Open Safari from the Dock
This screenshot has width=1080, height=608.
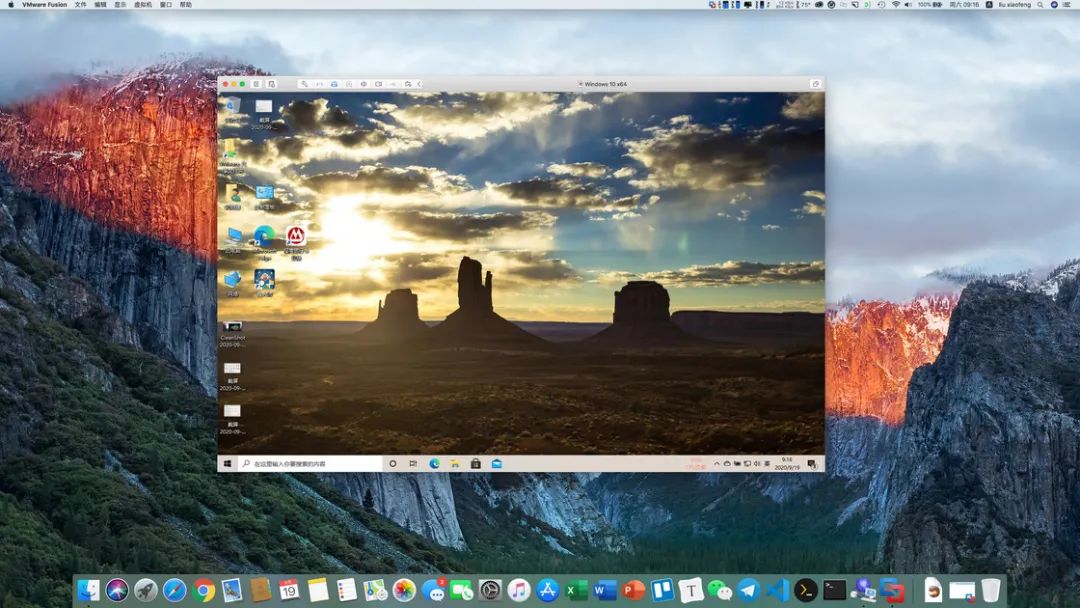point(174,590)
